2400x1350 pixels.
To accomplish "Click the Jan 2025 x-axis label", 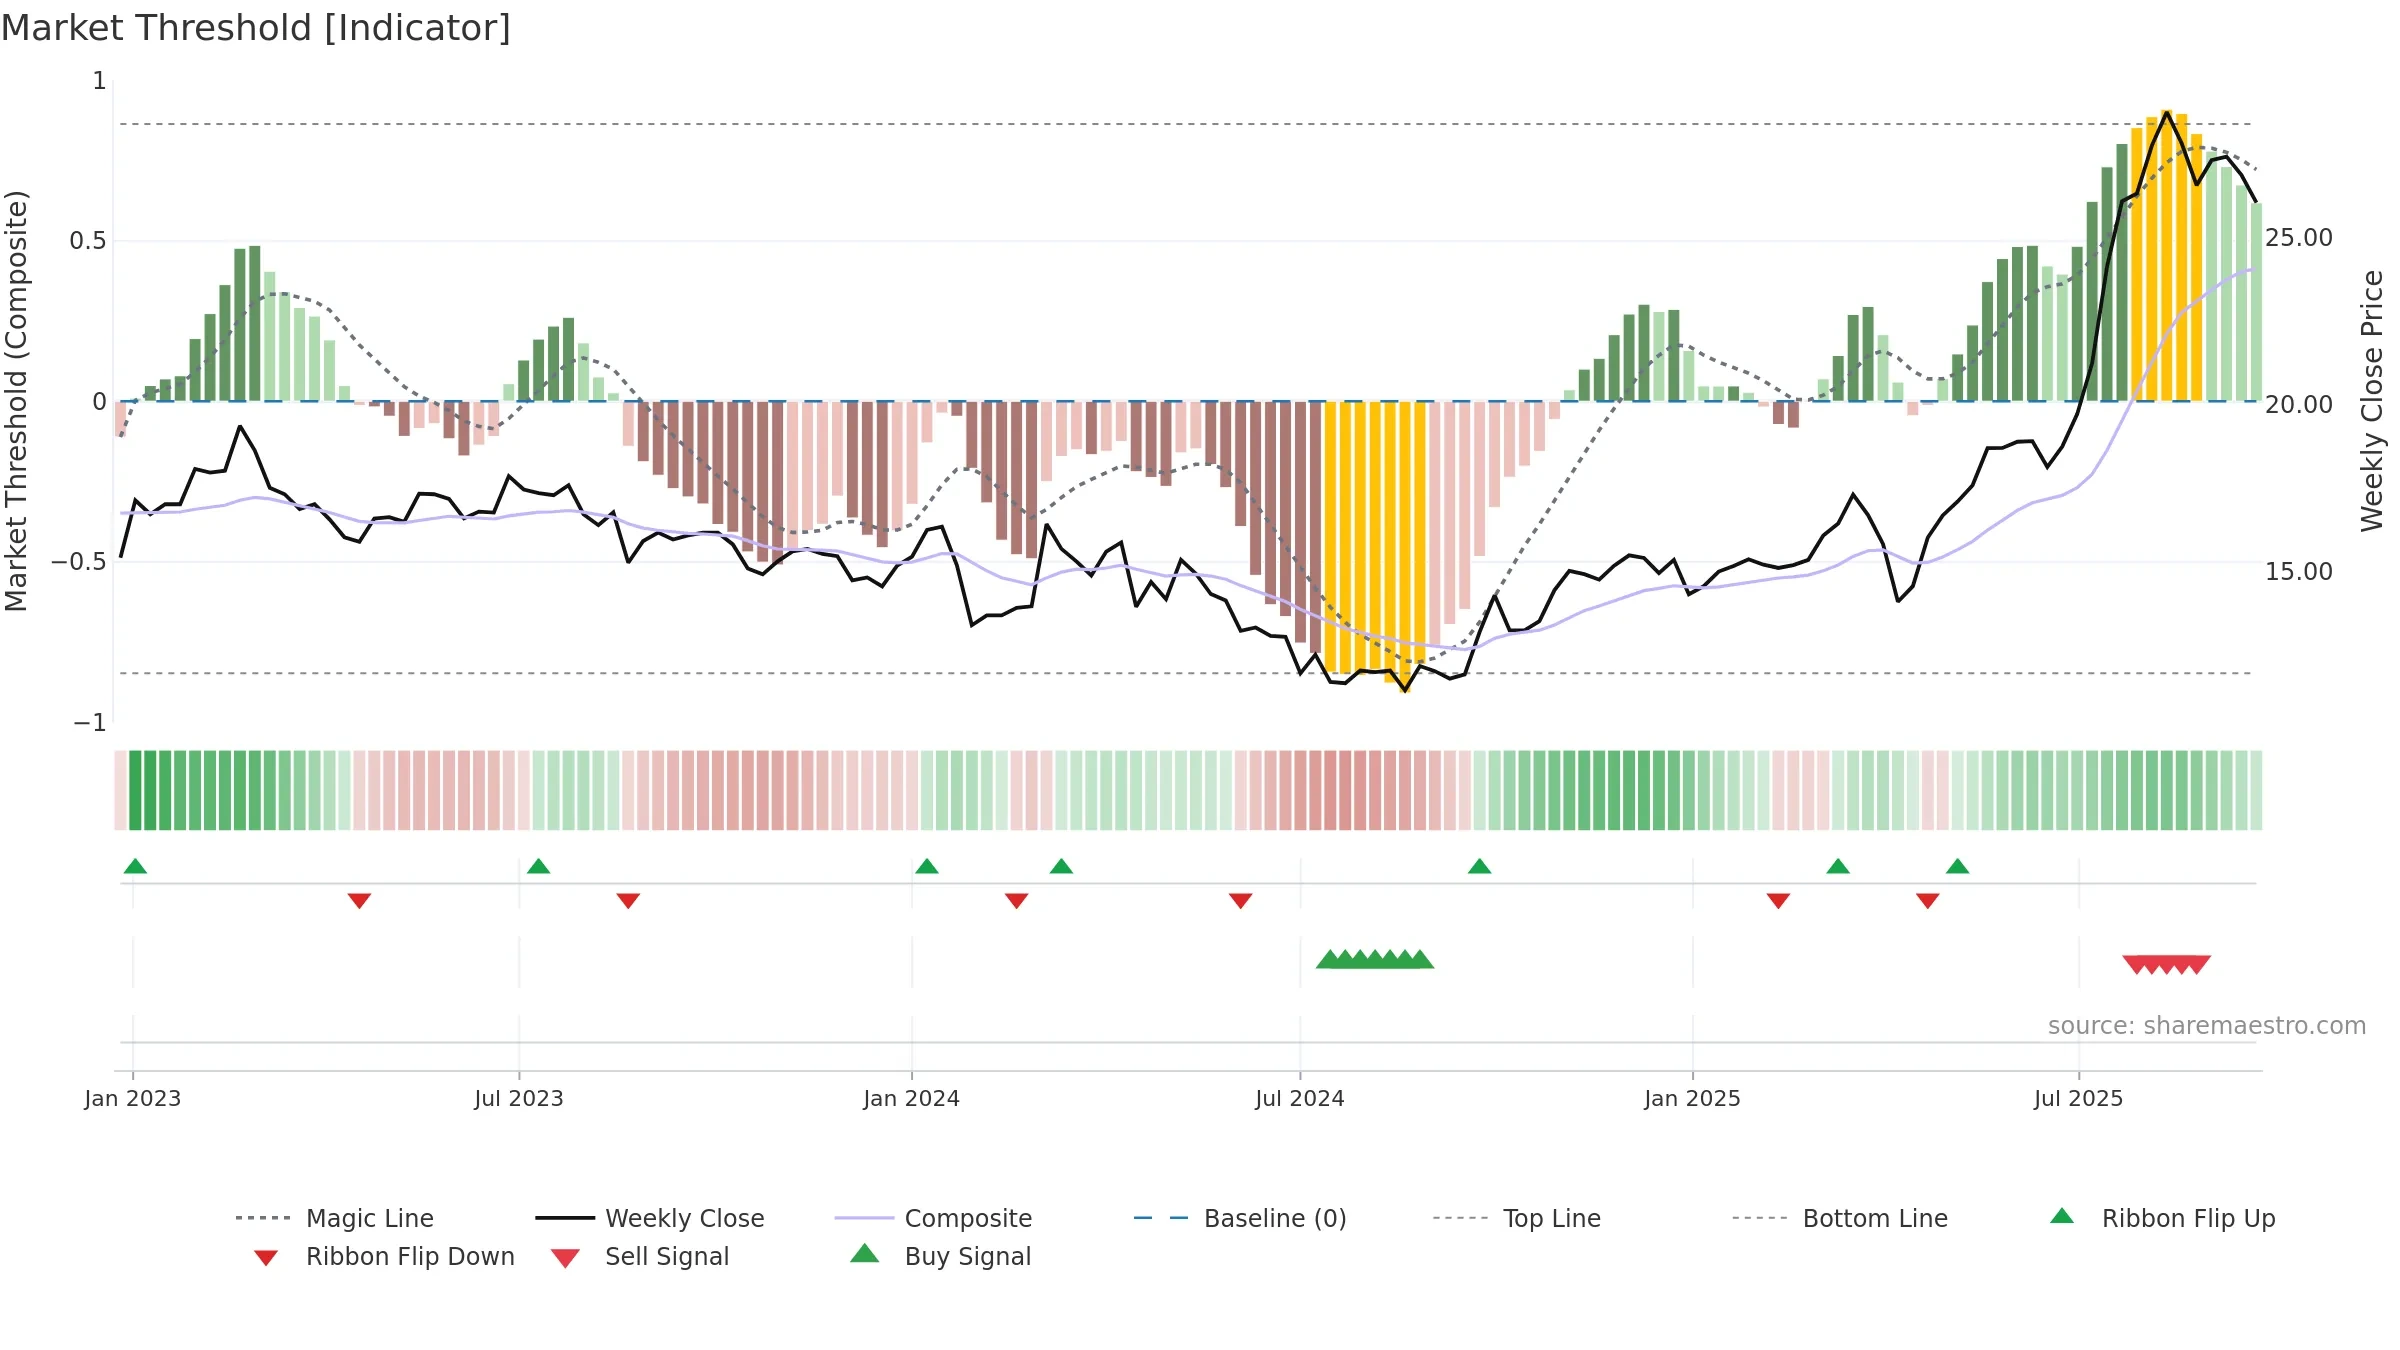I will (1693, 1099).
